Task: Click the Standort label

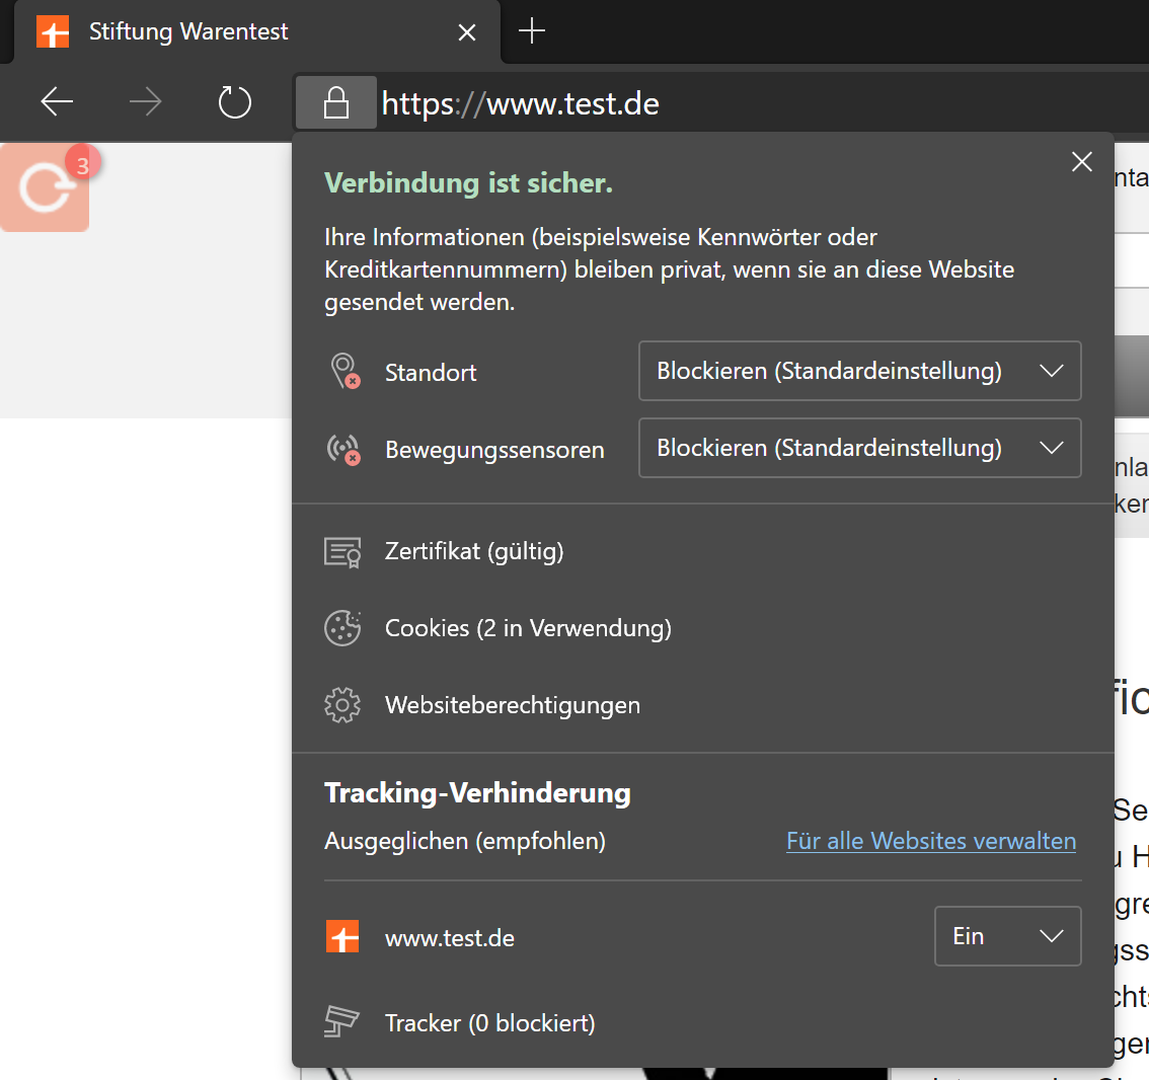Action: (x=431, y=372)
